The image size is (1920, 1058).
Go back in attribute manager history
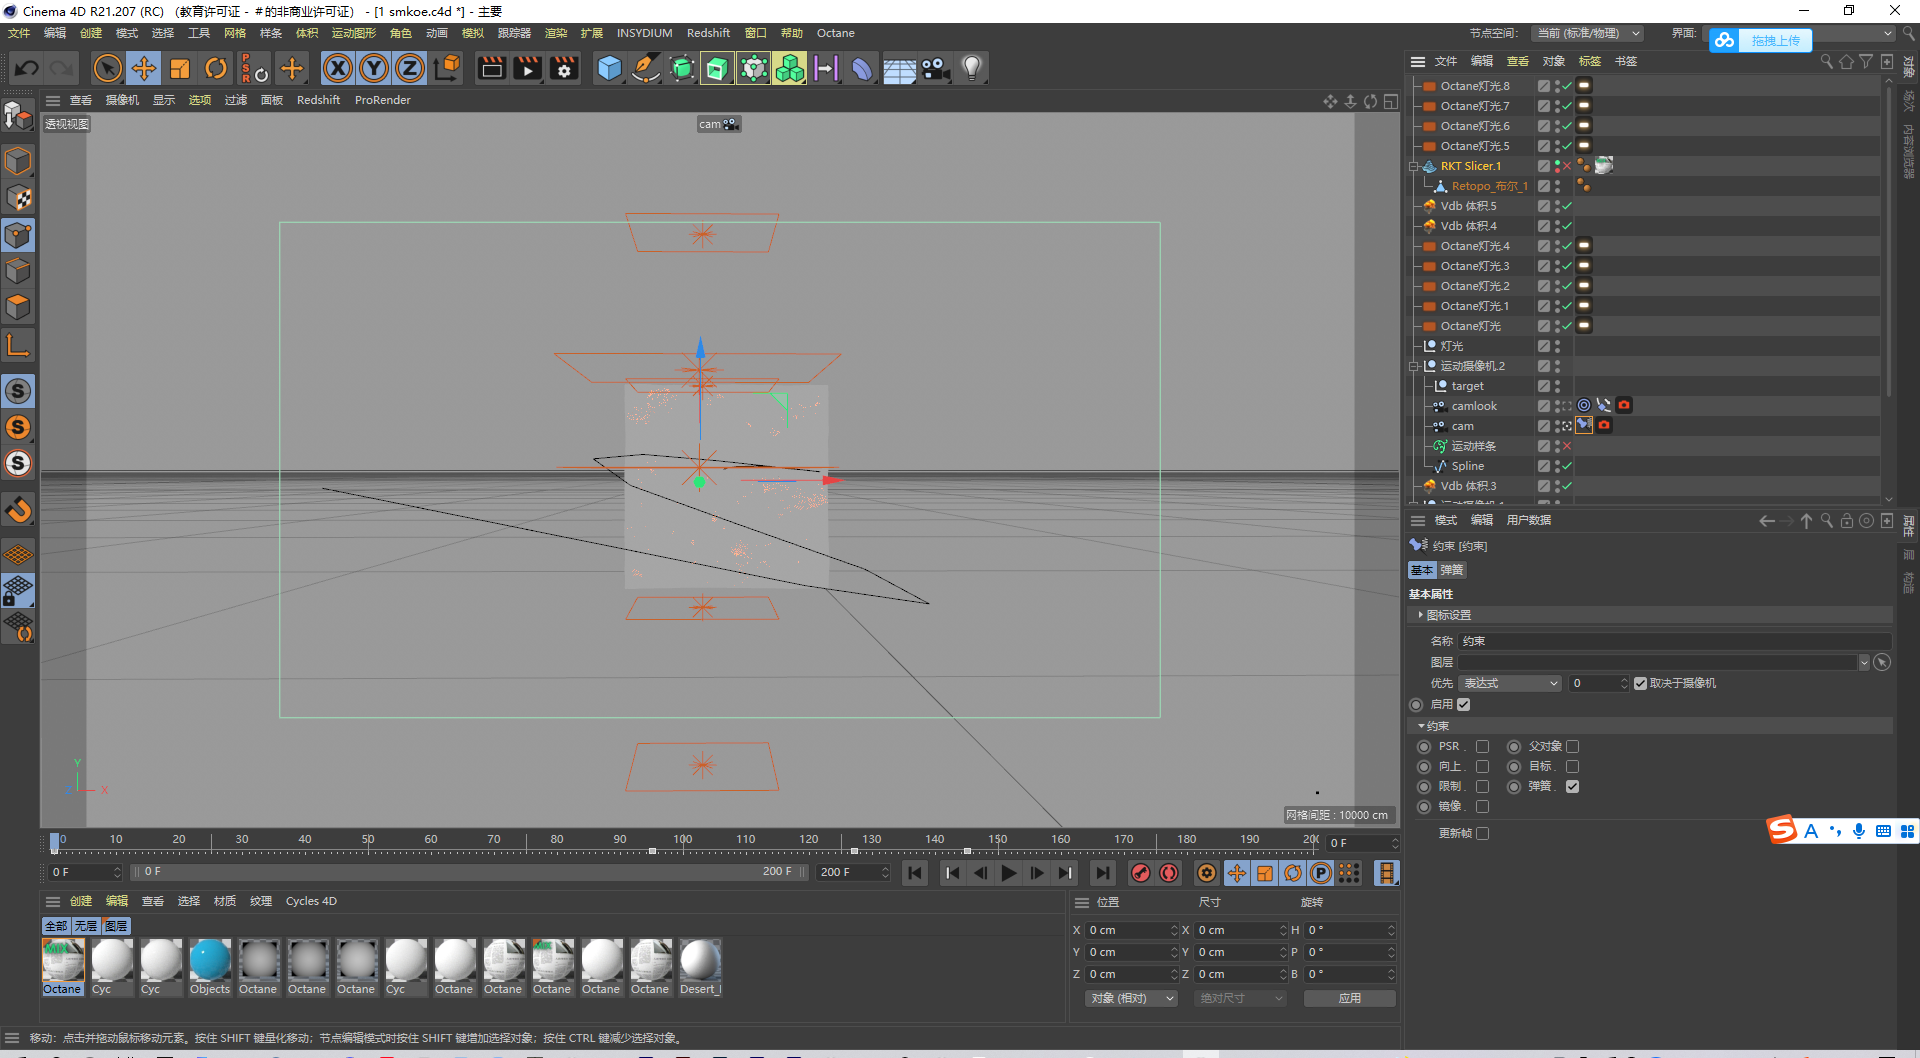click(x=1767, y=521)
